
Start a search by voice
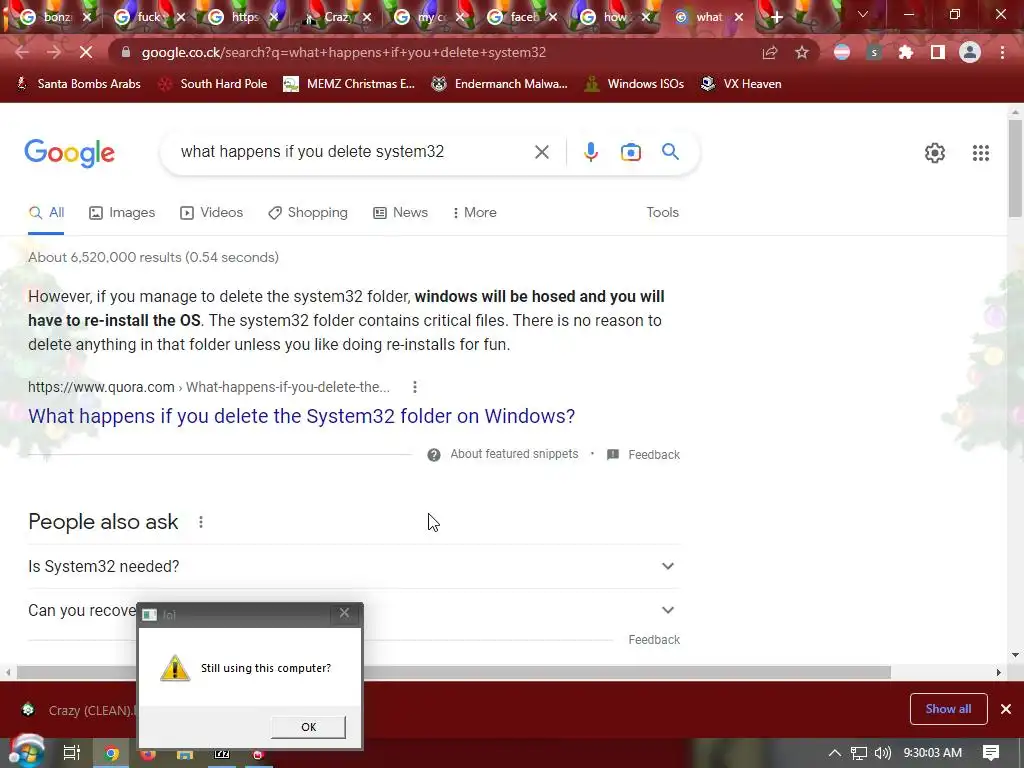590,152
